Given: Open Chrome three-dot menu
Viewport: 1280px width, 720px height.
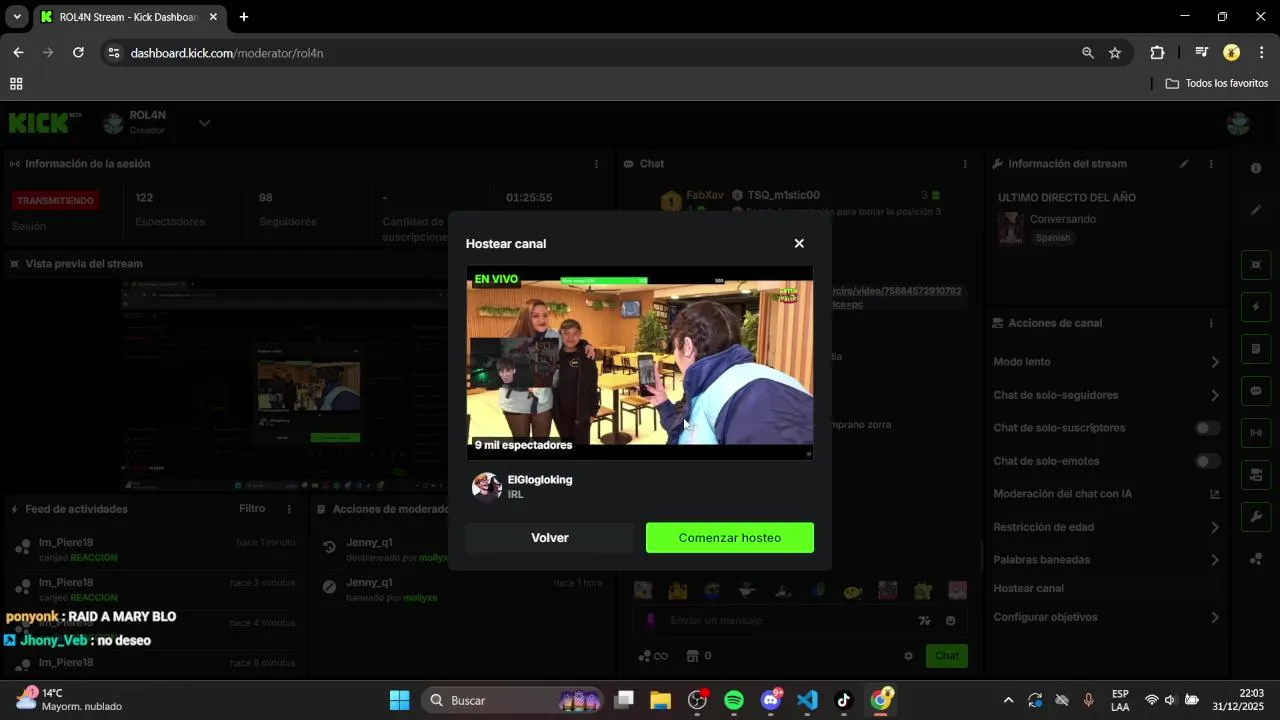Looking at the screenshot, I should tap(1262, 53).
